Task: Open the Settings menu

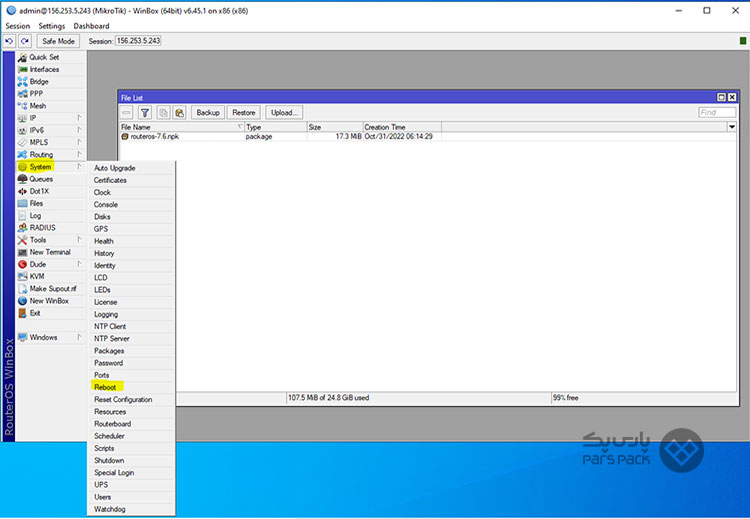Action: pos(52,26)
